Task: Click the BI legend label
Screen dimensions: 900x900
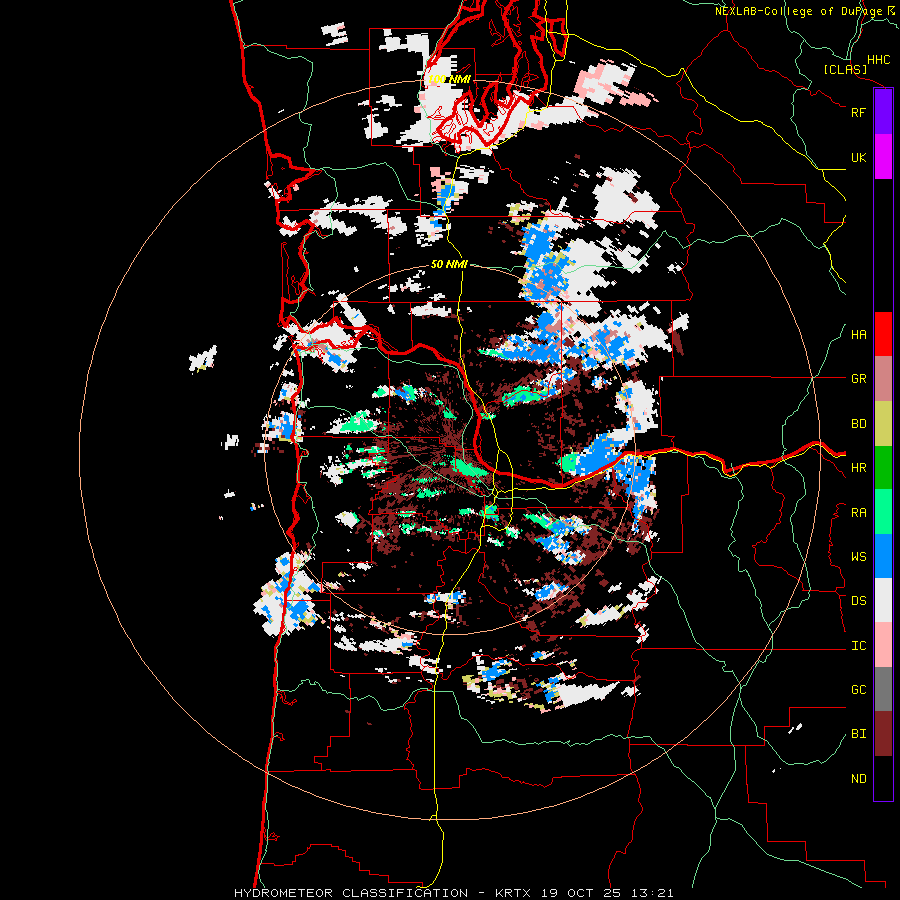Action: (859, 734)
